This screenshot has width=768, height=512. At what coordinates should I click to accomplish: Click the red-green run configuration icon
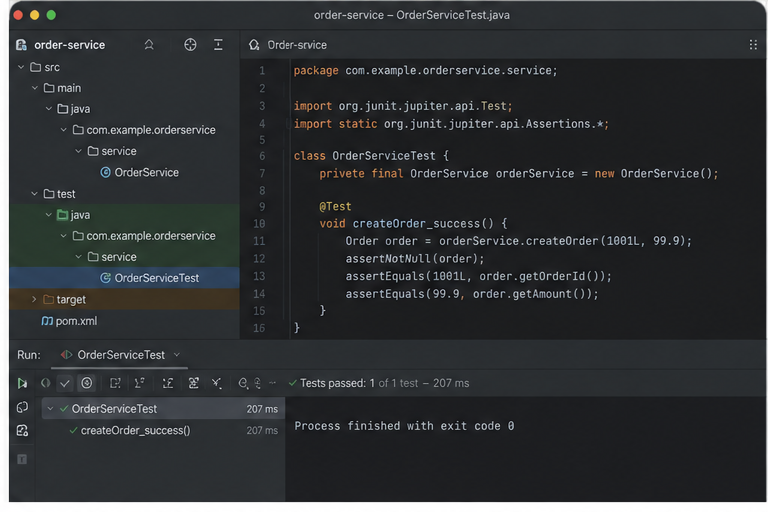click(66, 355)
